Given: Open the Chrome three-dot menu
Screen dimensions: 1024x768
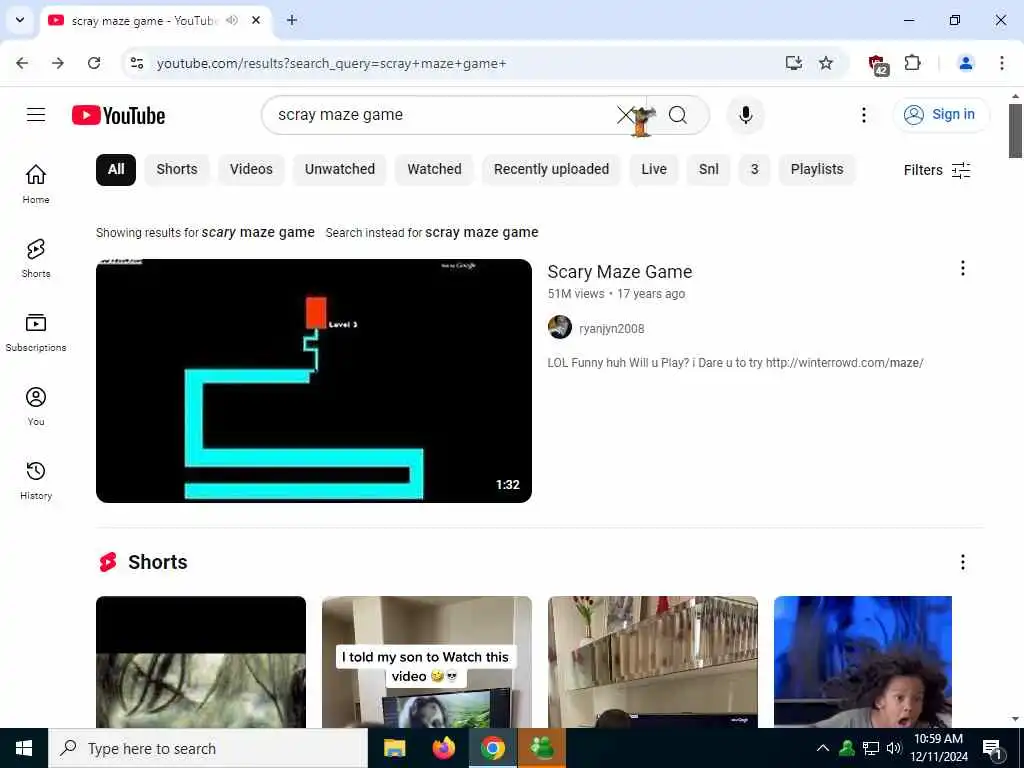Looking at the screenshot, I should pos(1001,63).
